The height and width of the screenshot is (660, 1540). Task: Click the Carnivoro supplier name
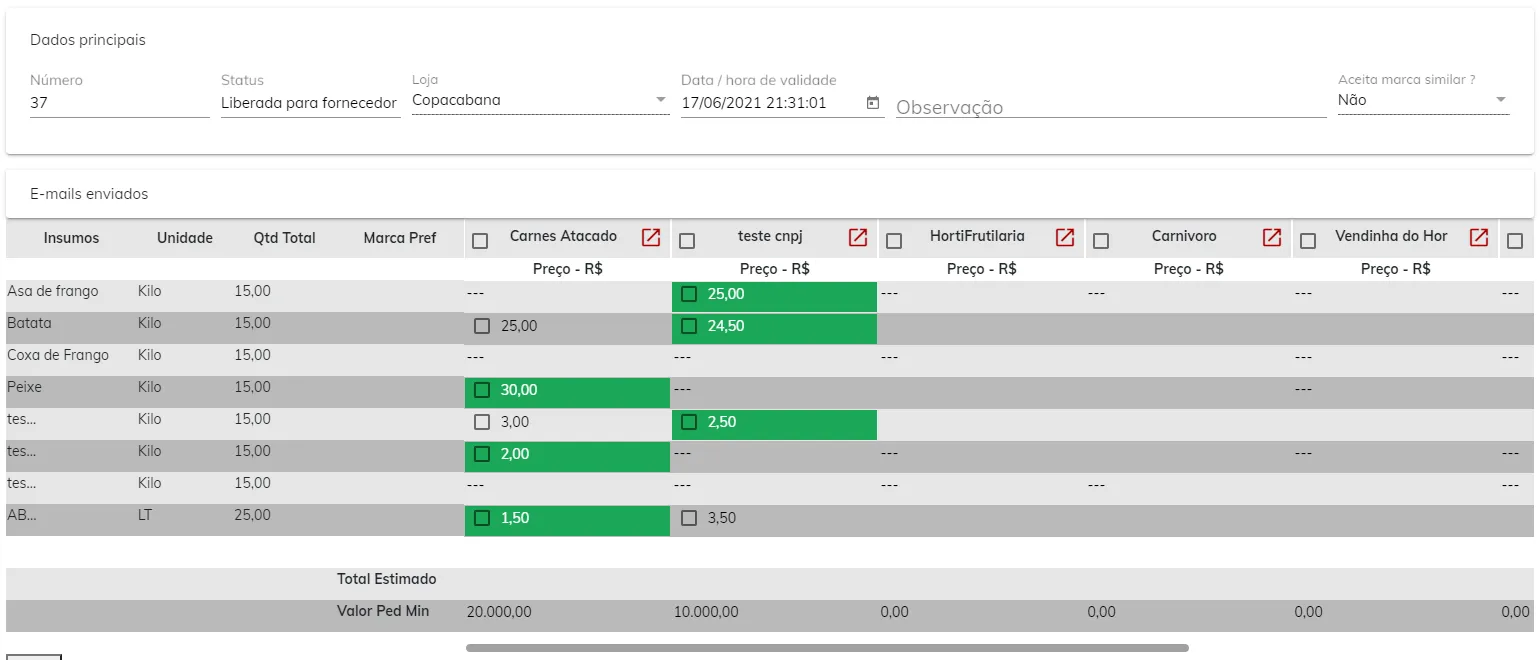coord(1184,236)
